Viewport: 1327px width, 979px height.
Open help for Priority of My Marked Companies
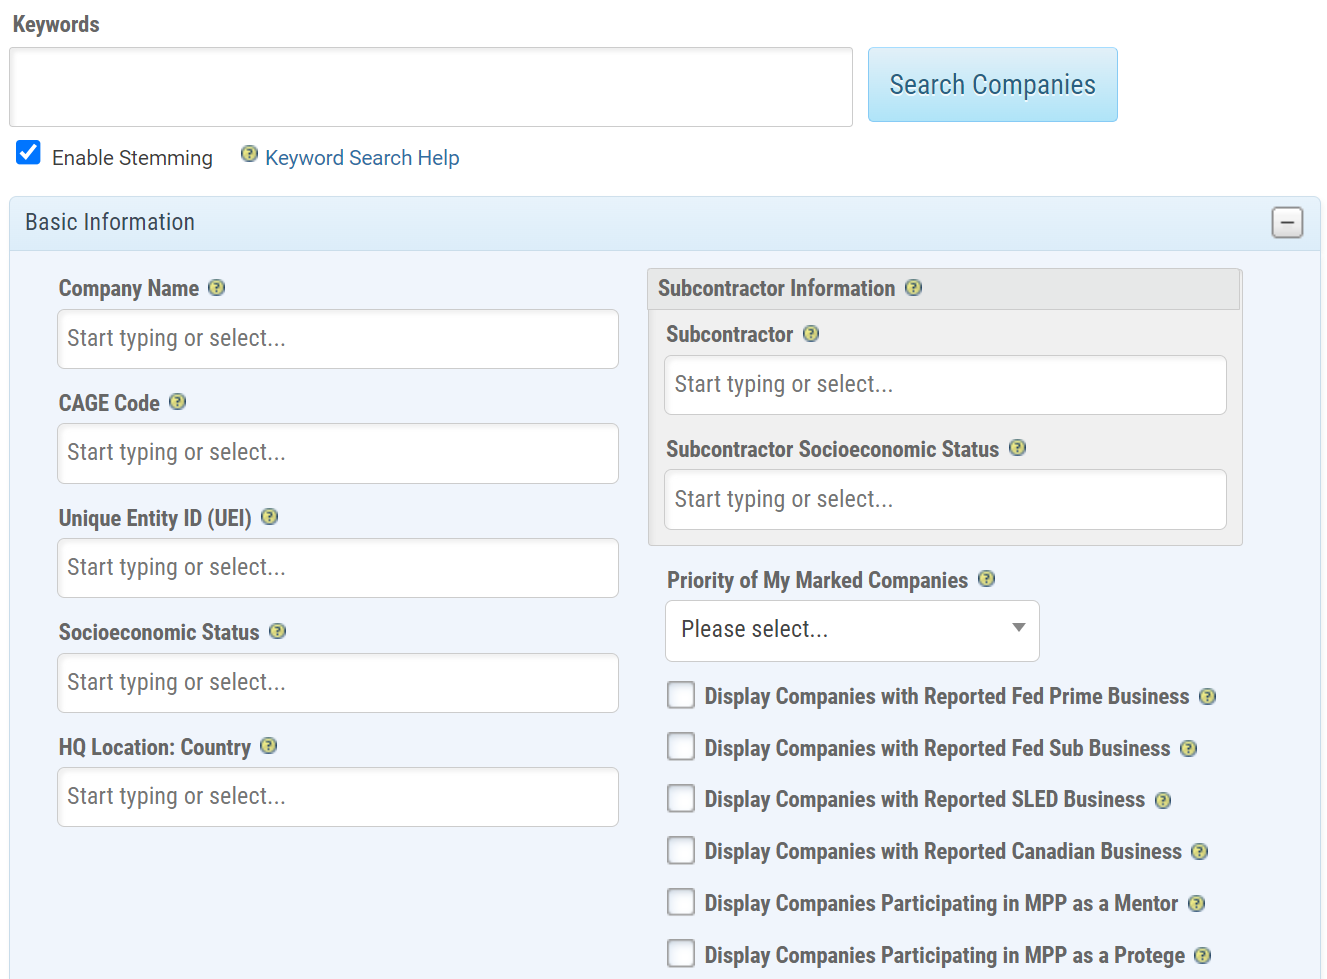tap(986, 579)
